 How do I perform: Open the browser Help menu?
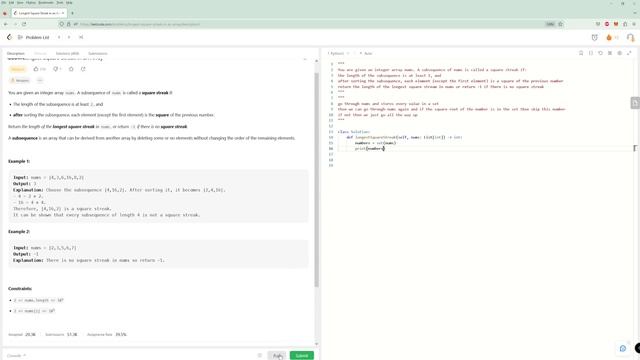69,2
